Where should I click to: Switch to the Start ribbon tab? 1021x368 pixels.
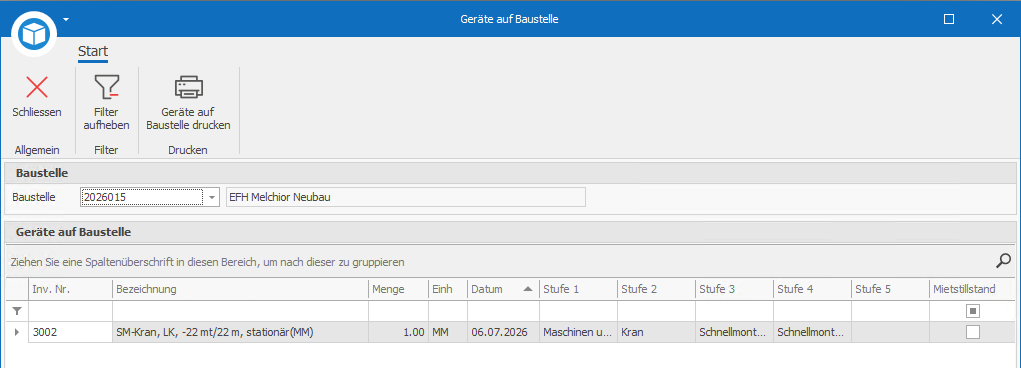(x=92, y=51)
